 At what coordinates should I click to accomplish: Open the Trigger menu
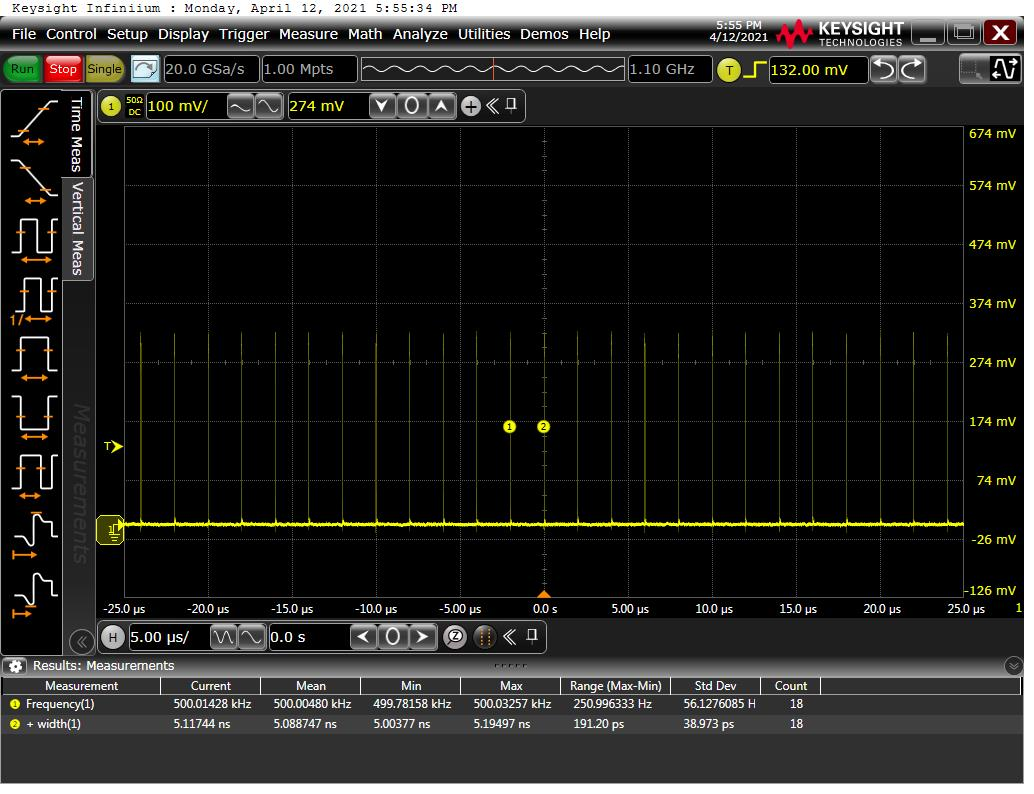tap(244, 34)
